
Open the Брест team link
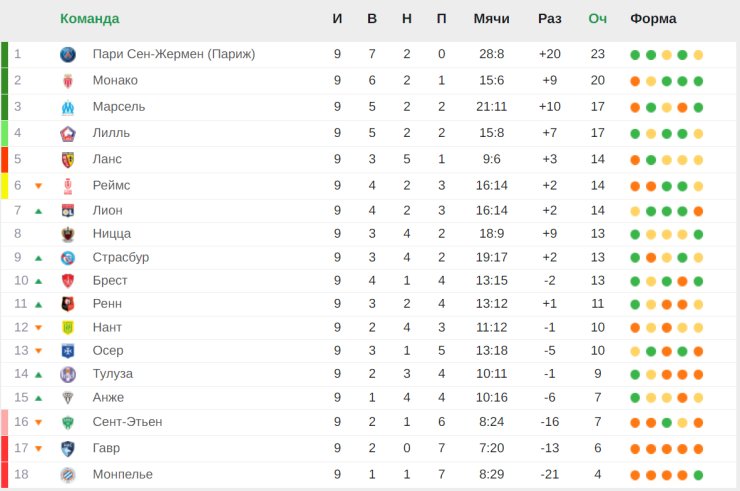tap(110, 280)
